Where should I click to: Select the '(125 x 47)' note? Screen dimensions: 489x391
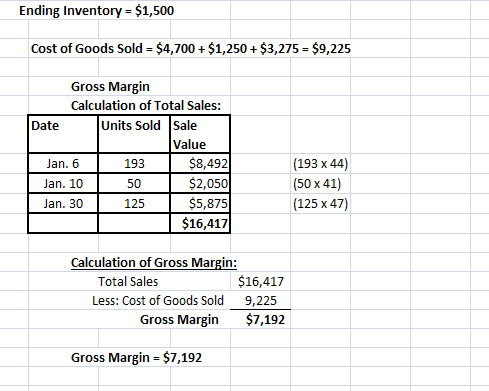320,204
